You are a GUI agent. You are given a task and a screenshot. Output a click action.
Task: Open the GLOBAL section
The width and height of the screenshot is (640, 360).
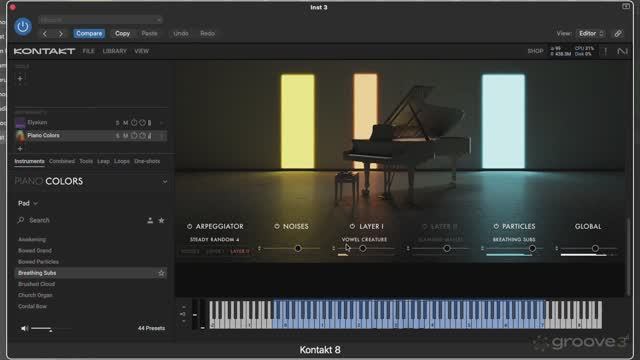click(588, 227)
